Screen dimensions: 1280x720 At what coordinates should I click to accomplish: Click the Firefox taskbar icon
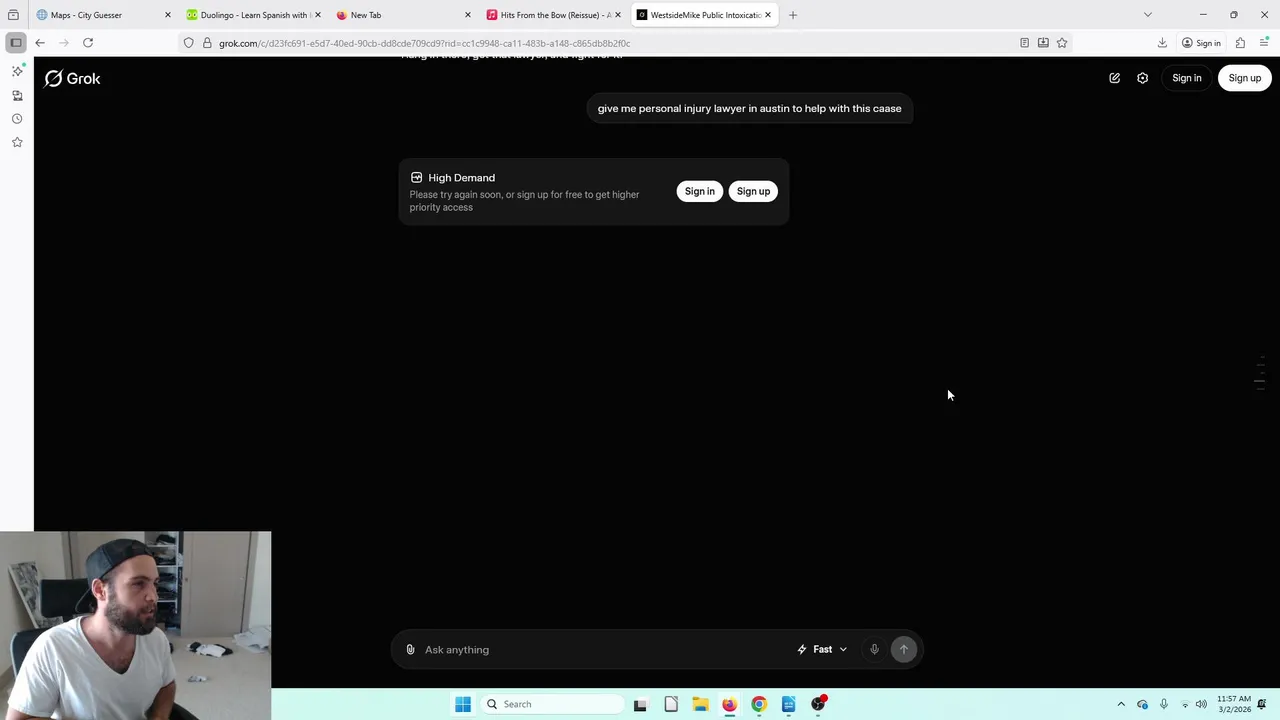point(729,704)
